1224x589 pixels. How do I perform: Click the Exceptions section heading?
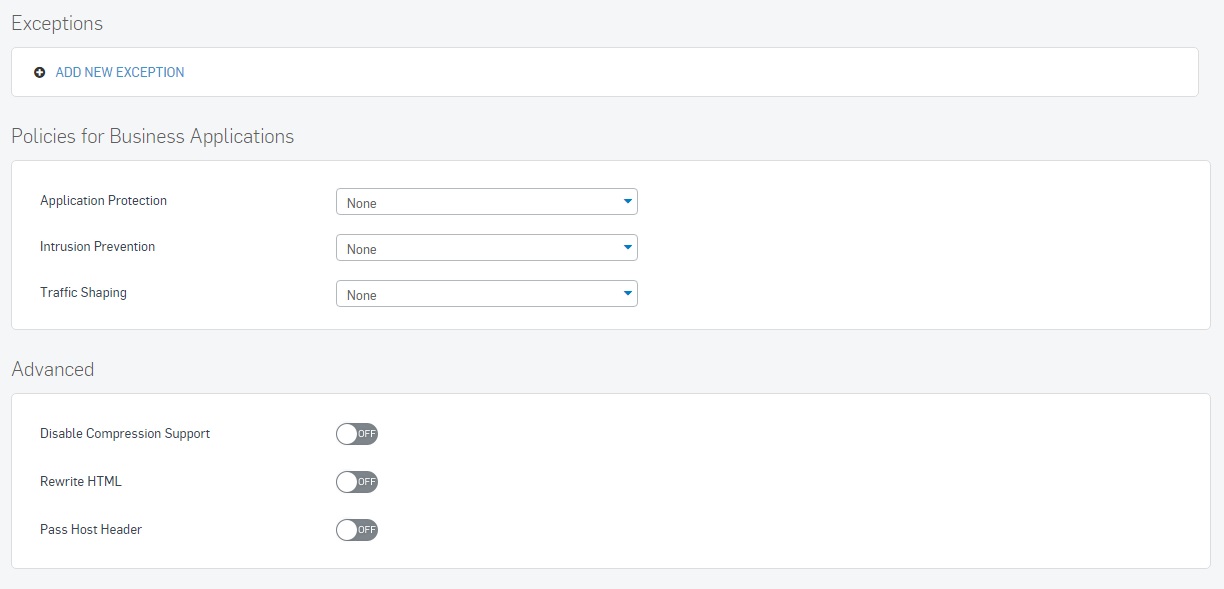click(57, 23)
